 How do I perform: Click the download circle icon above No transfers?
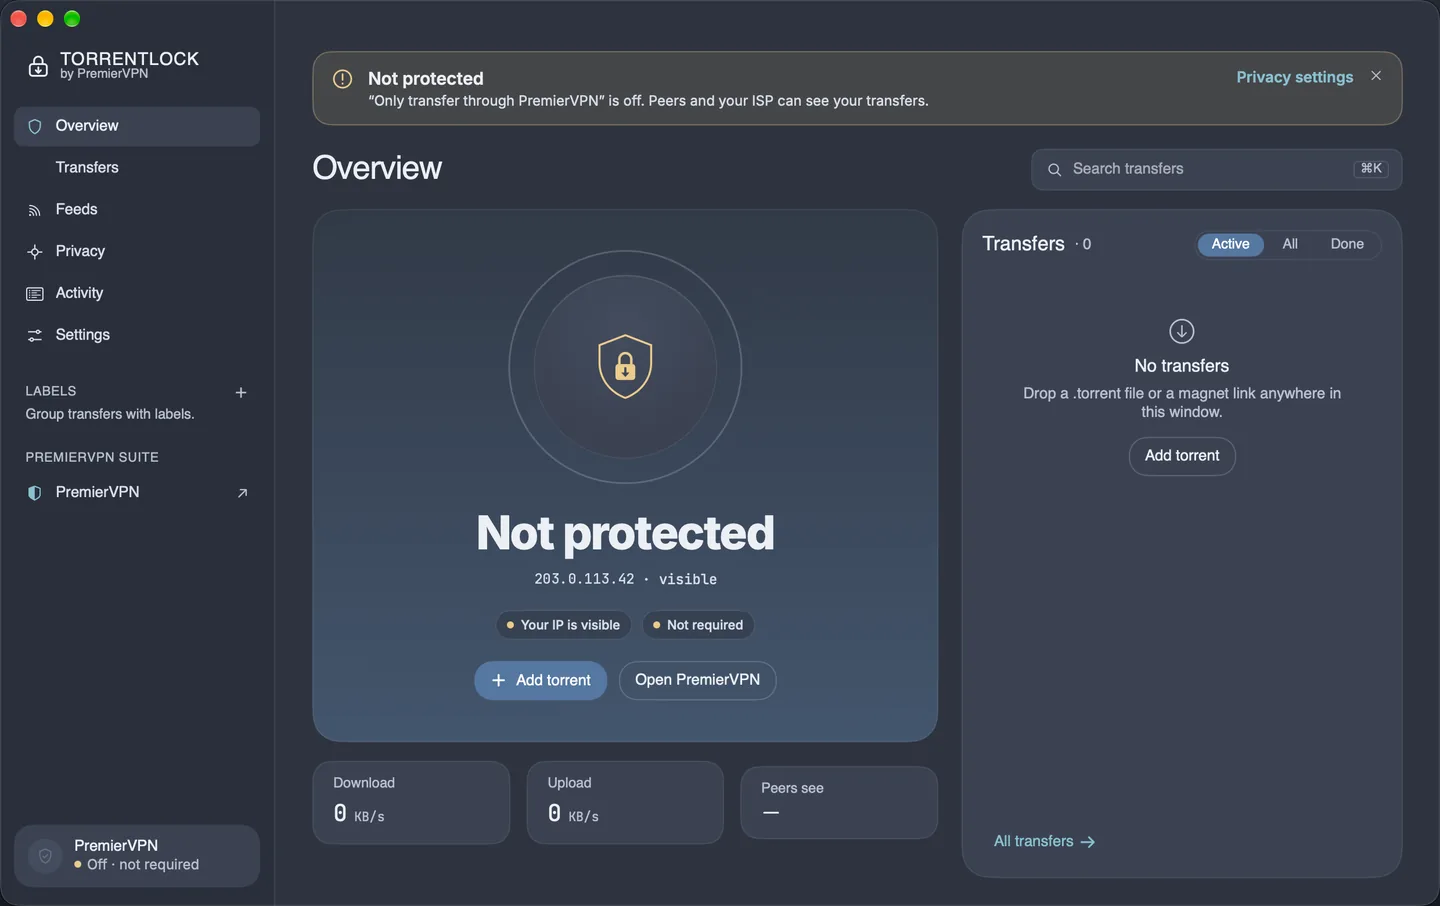point(1182,331)
